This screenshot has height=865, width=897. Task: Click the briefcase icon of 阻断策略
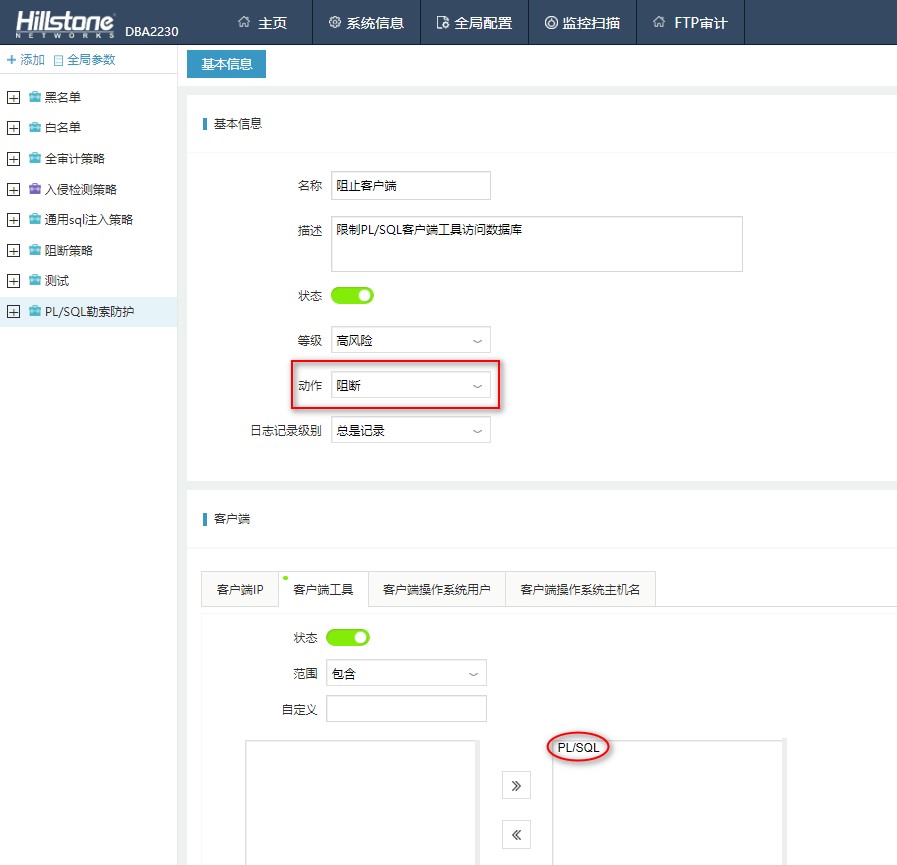[35, 250]
